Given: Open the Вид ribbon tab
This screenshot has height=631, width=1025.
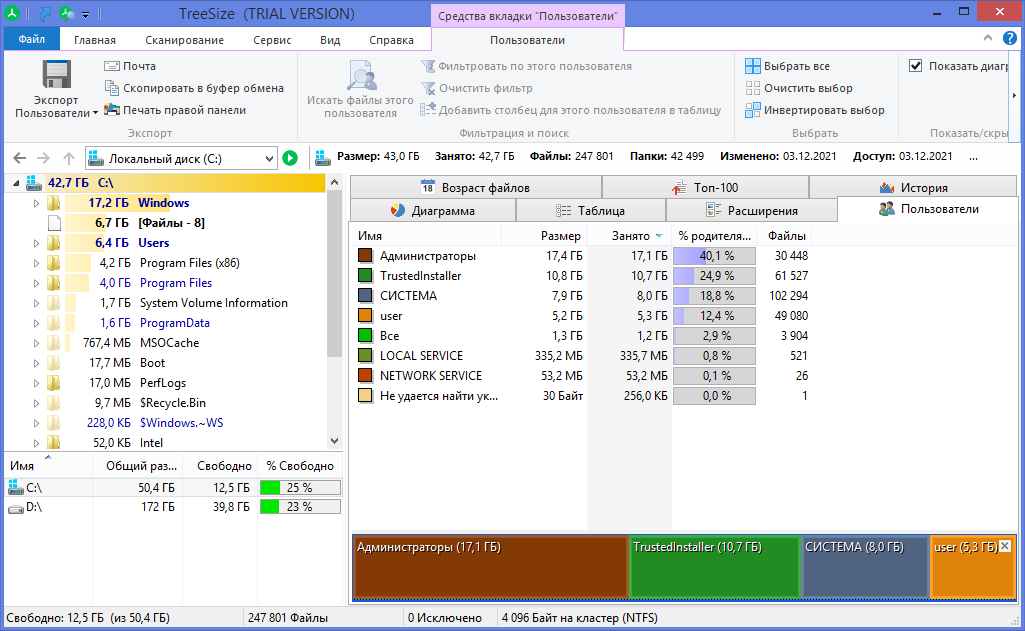Looking at the screenshot, I should (x=330, y=40).
